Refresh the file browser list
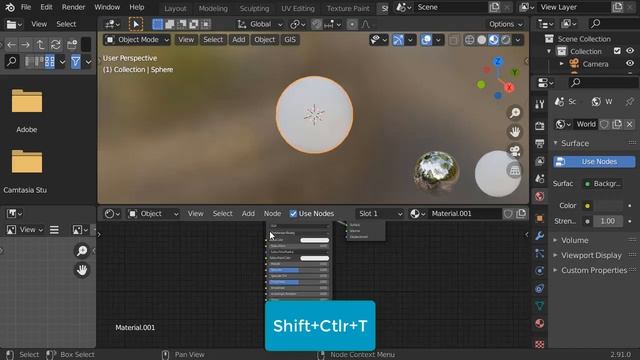The width and height of the screenshot is (640, 360). click(x=56, y=44)
